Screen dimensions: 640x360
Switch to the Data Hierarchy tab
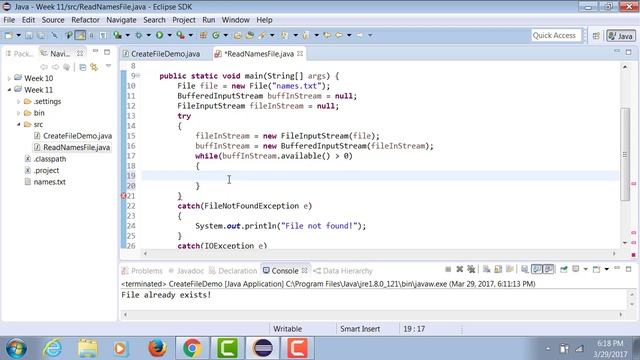pos(343,271)
